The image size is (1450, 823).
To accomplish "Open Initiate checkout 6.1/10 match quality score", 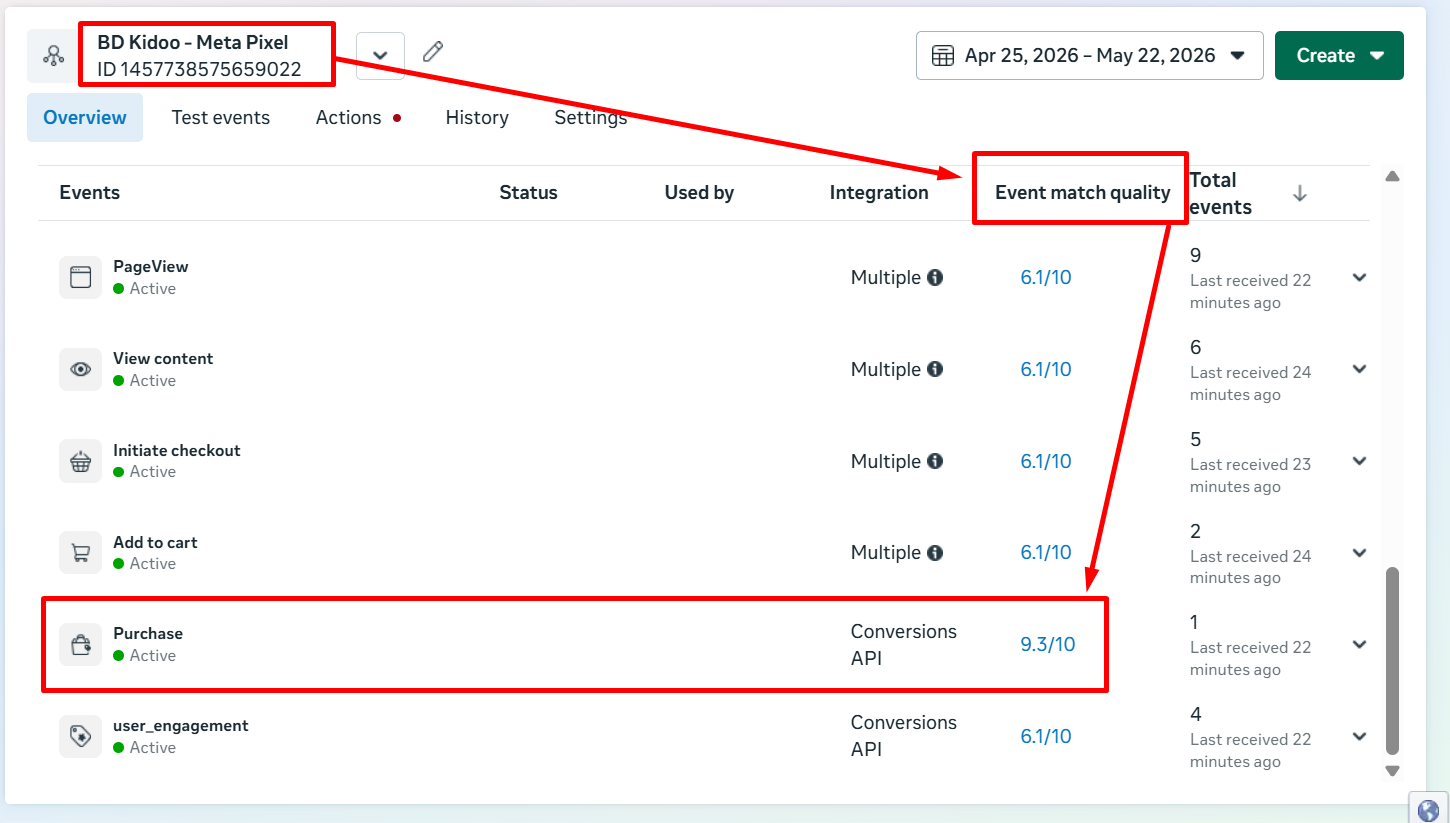I will 1045,461.
